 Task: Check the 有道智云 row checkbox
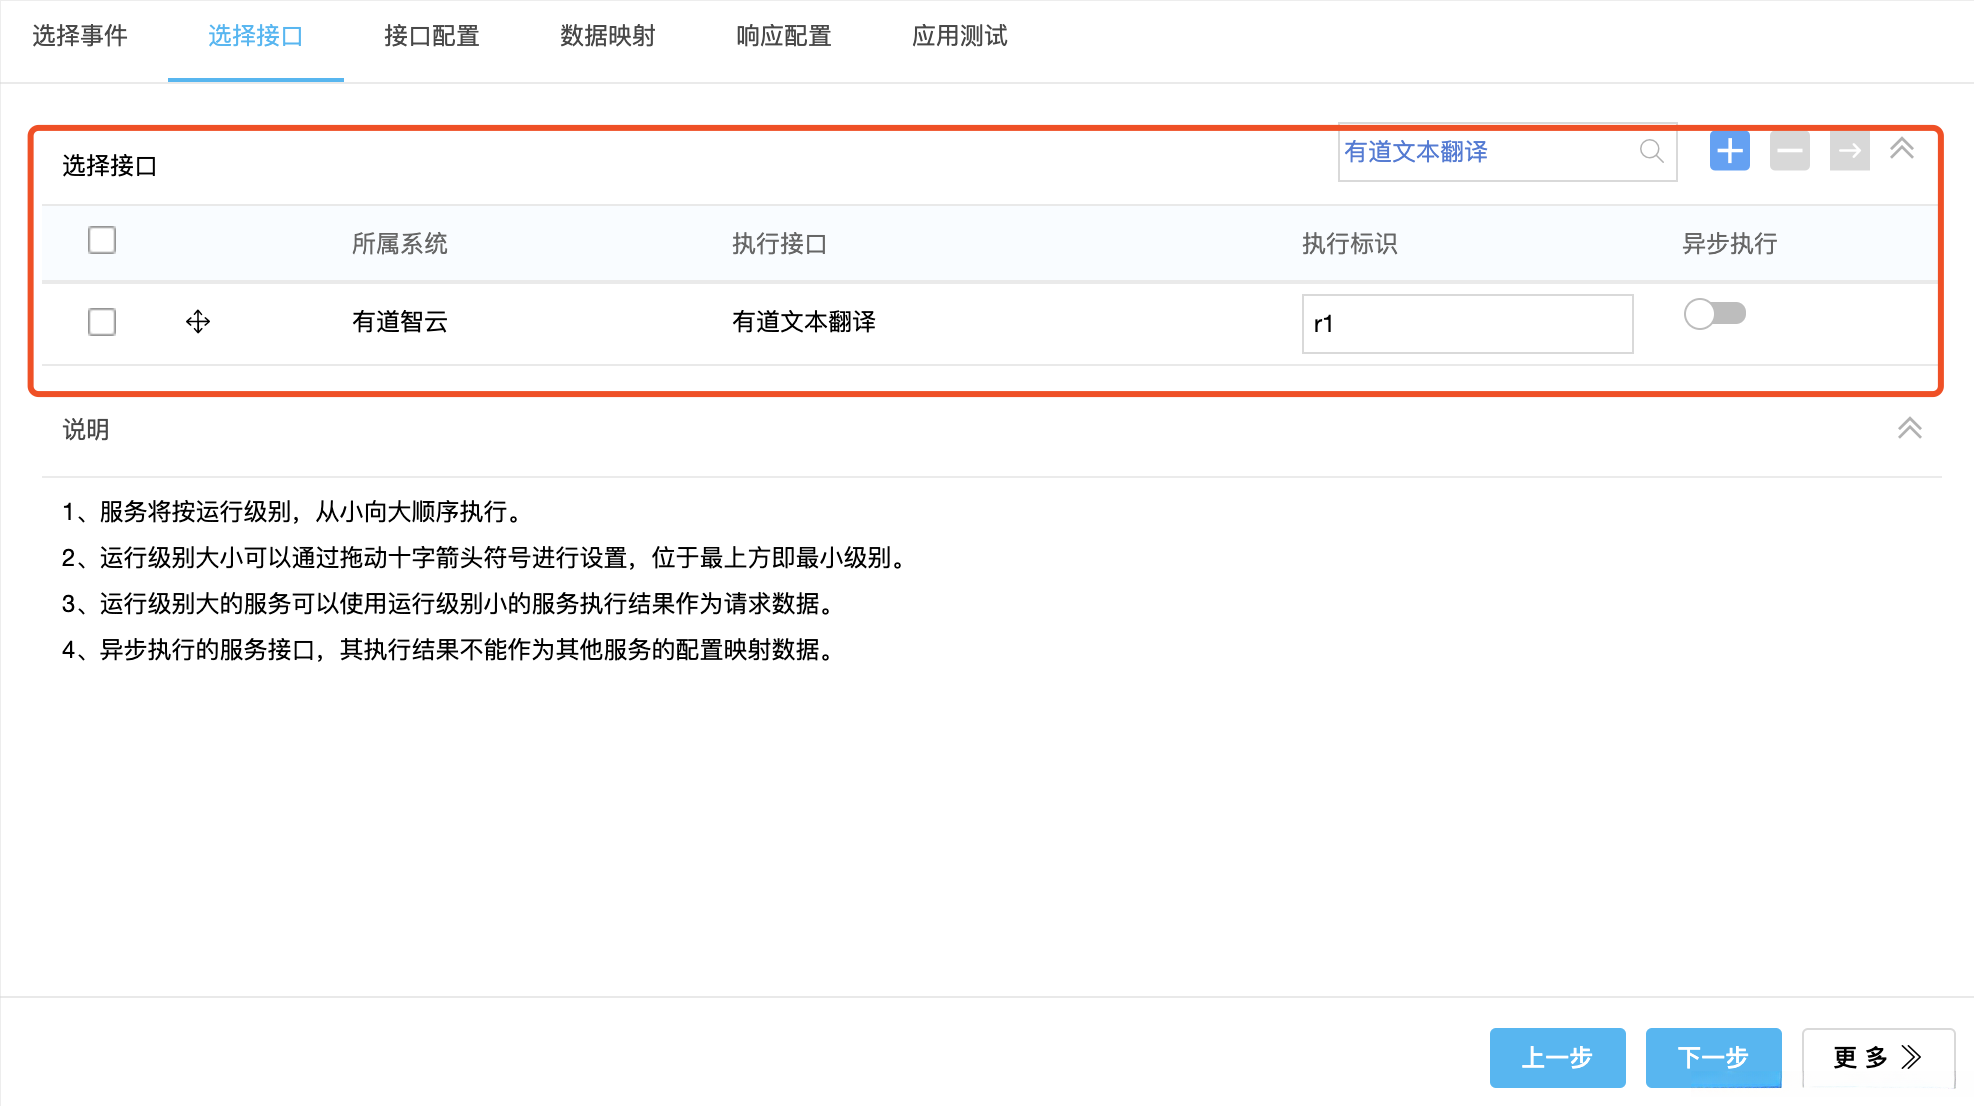coord(102,322)
